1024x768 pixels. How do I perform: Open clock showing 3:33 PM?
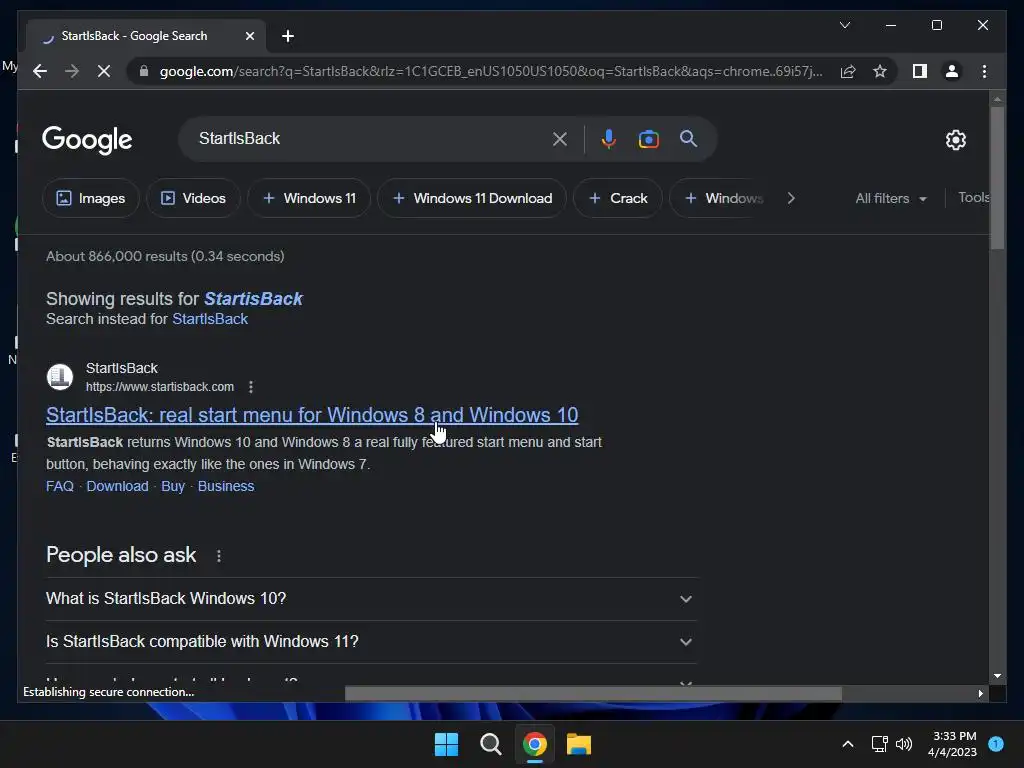coord(952,744)
